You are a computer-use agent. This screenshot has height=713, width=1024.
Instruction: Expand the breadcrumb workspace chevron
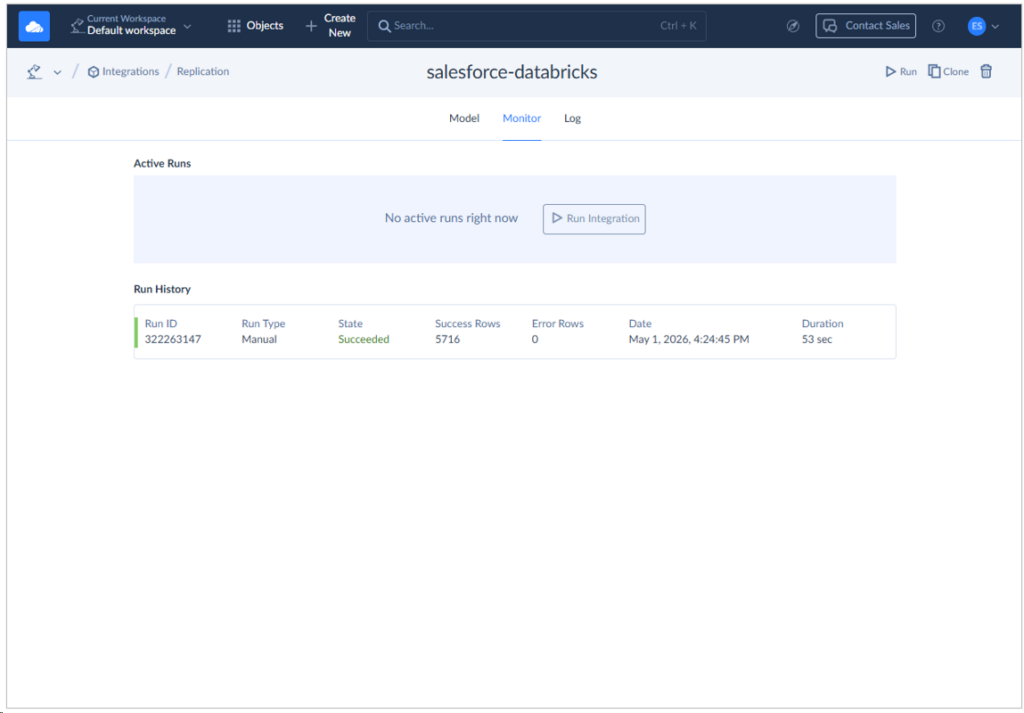point(57,72)
